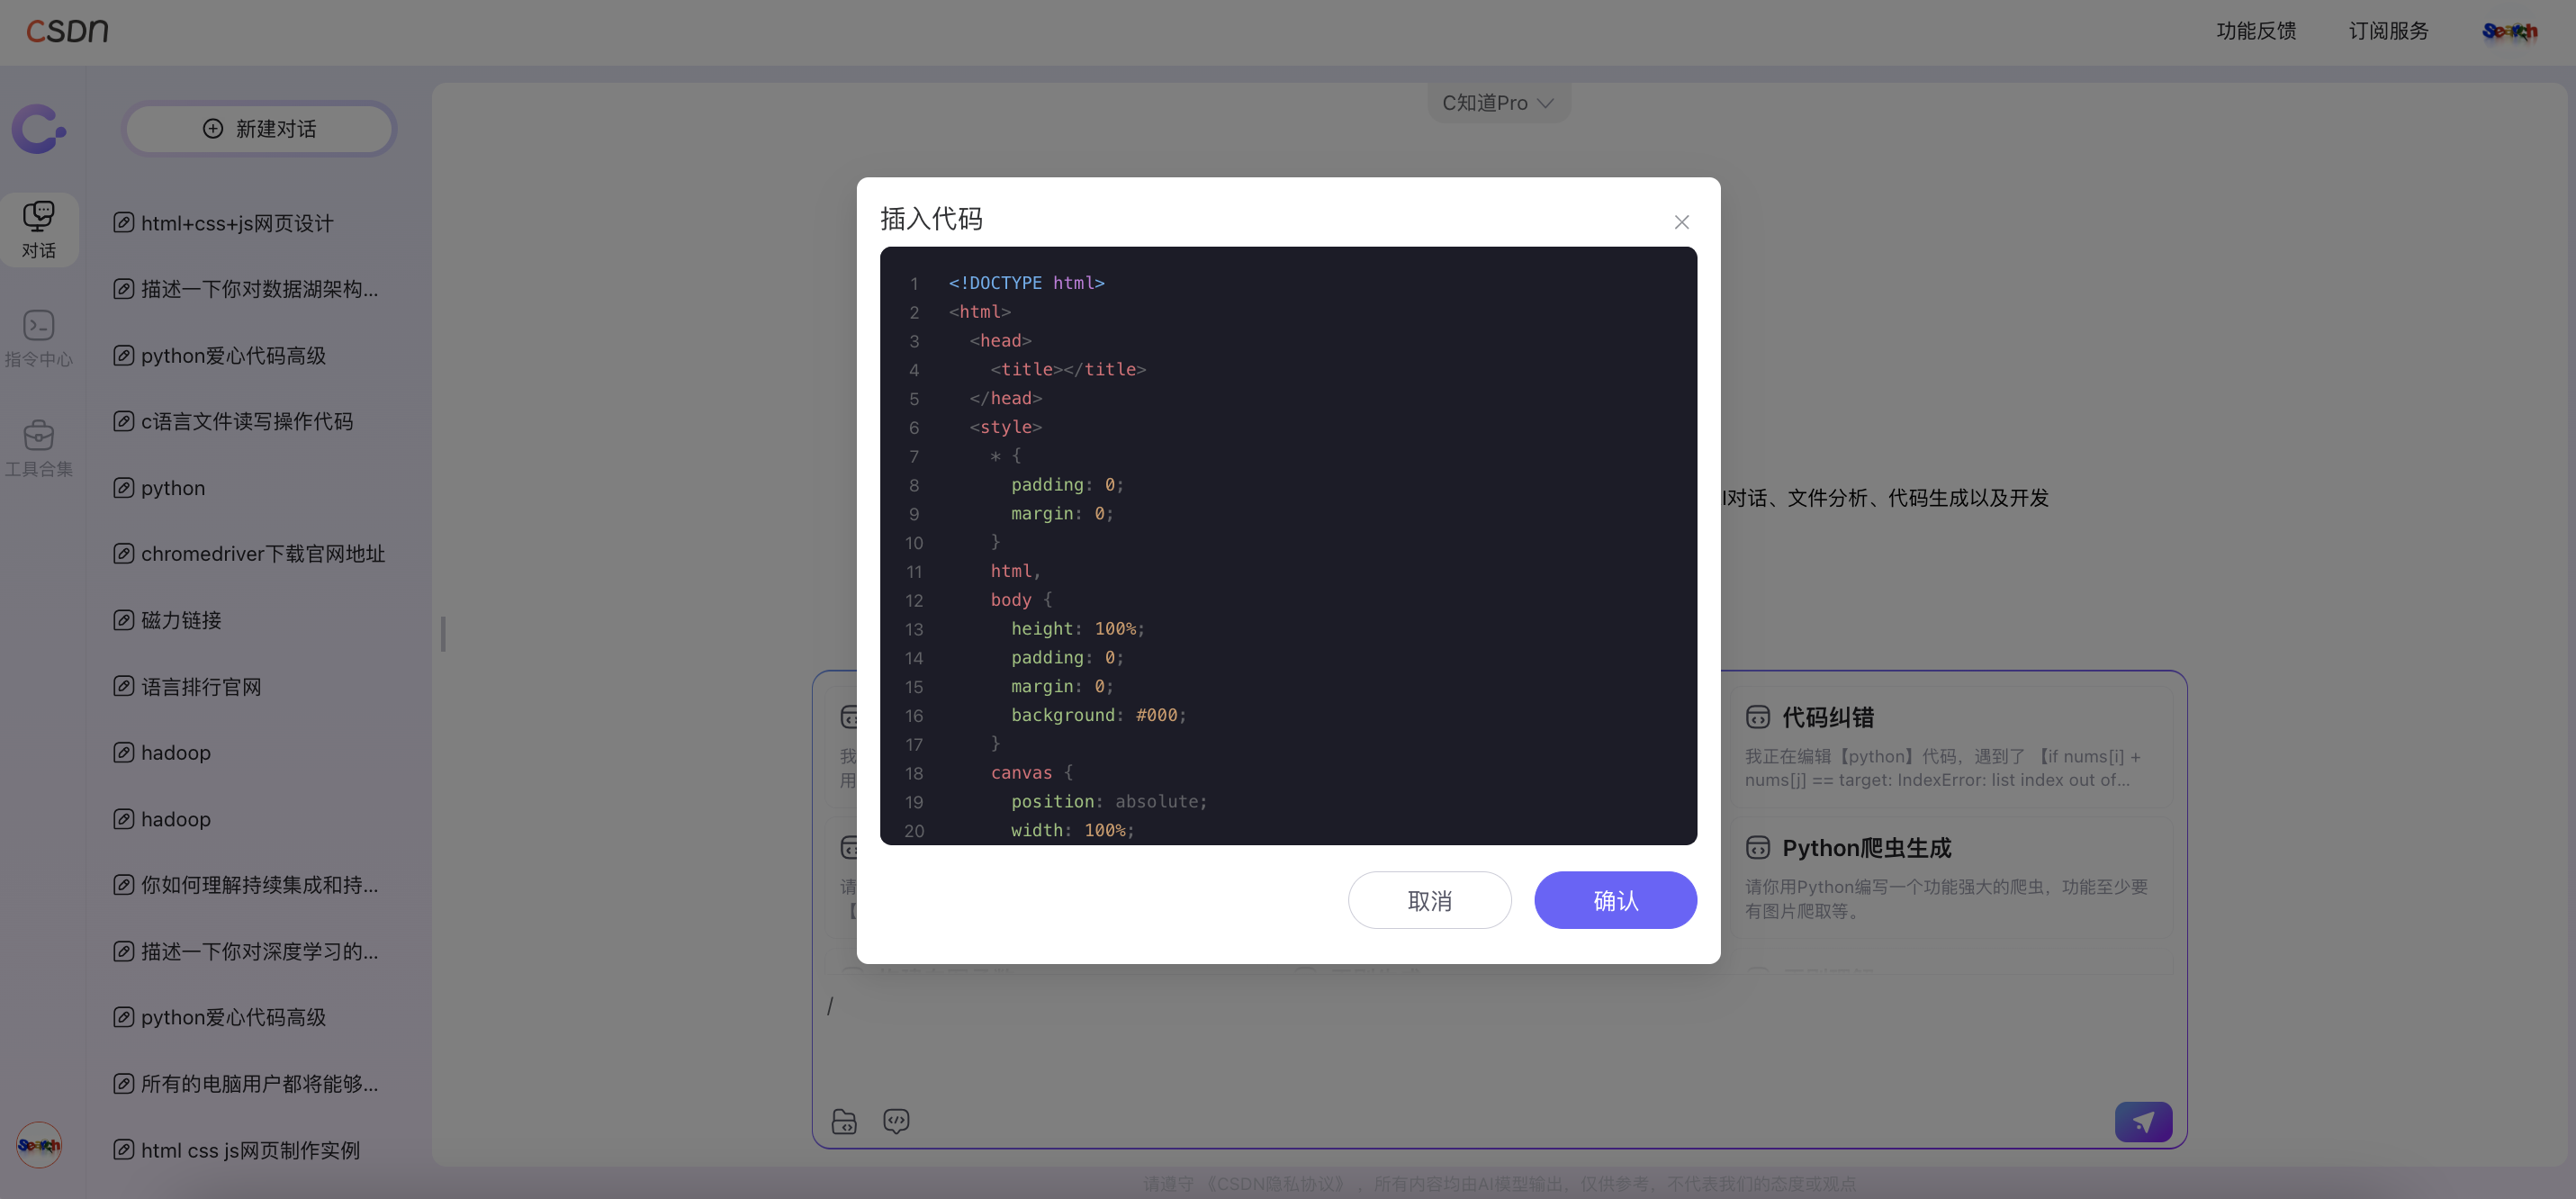The height and width of the screenshot is (1199, 2576).
Task: Open 订阅服务 in the top bar
Action: 2388,31
